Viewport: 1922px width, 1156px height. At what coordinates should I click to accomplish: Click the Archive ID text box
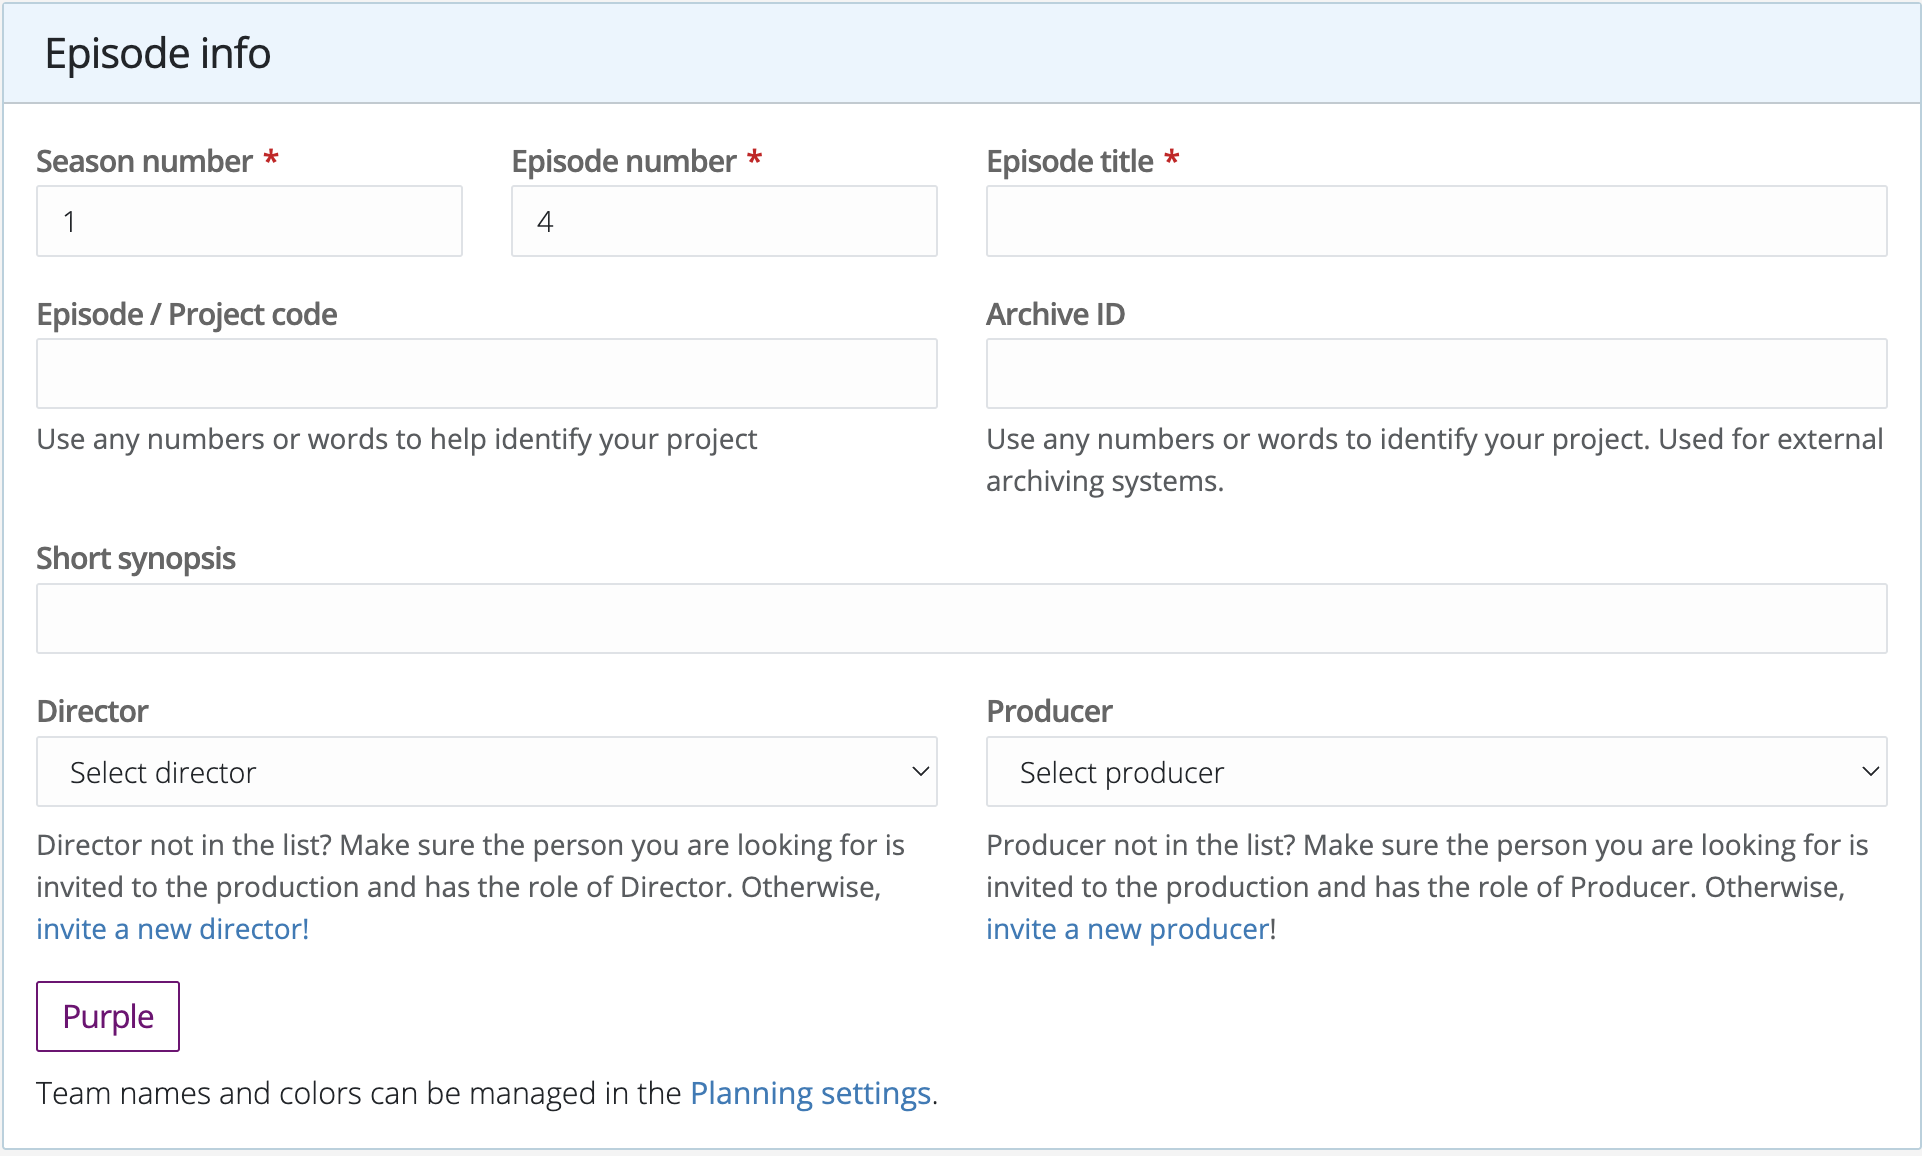pyautogui.click(x=1436, y=374)
